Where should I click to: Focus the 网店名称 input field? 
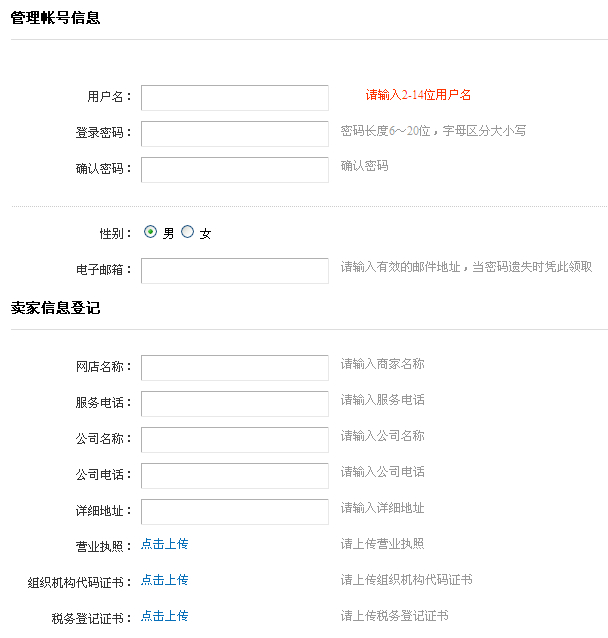[x=234, y=368]
